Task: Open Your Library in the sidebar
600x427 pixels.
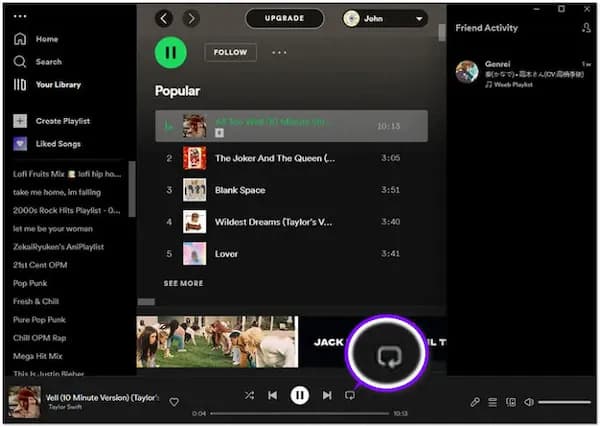Action: point(59,85)
